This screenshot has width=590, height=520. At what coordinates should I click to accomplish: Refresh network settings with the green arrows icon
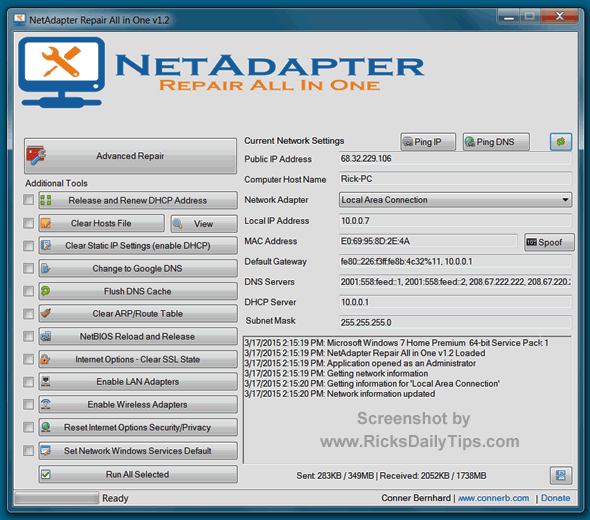coord(561,142)
